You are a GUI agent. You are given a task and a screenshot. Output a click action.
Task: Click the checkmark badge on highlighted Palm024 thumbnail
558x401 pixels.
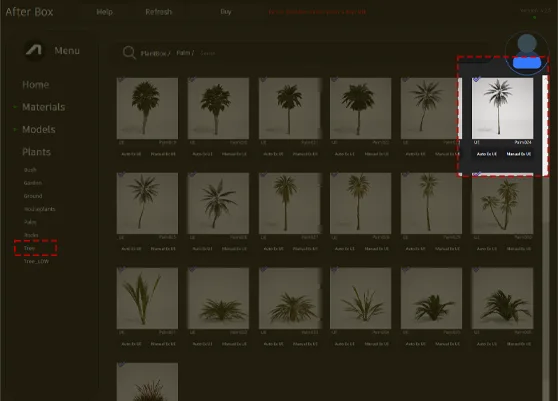tap(477, 79)
